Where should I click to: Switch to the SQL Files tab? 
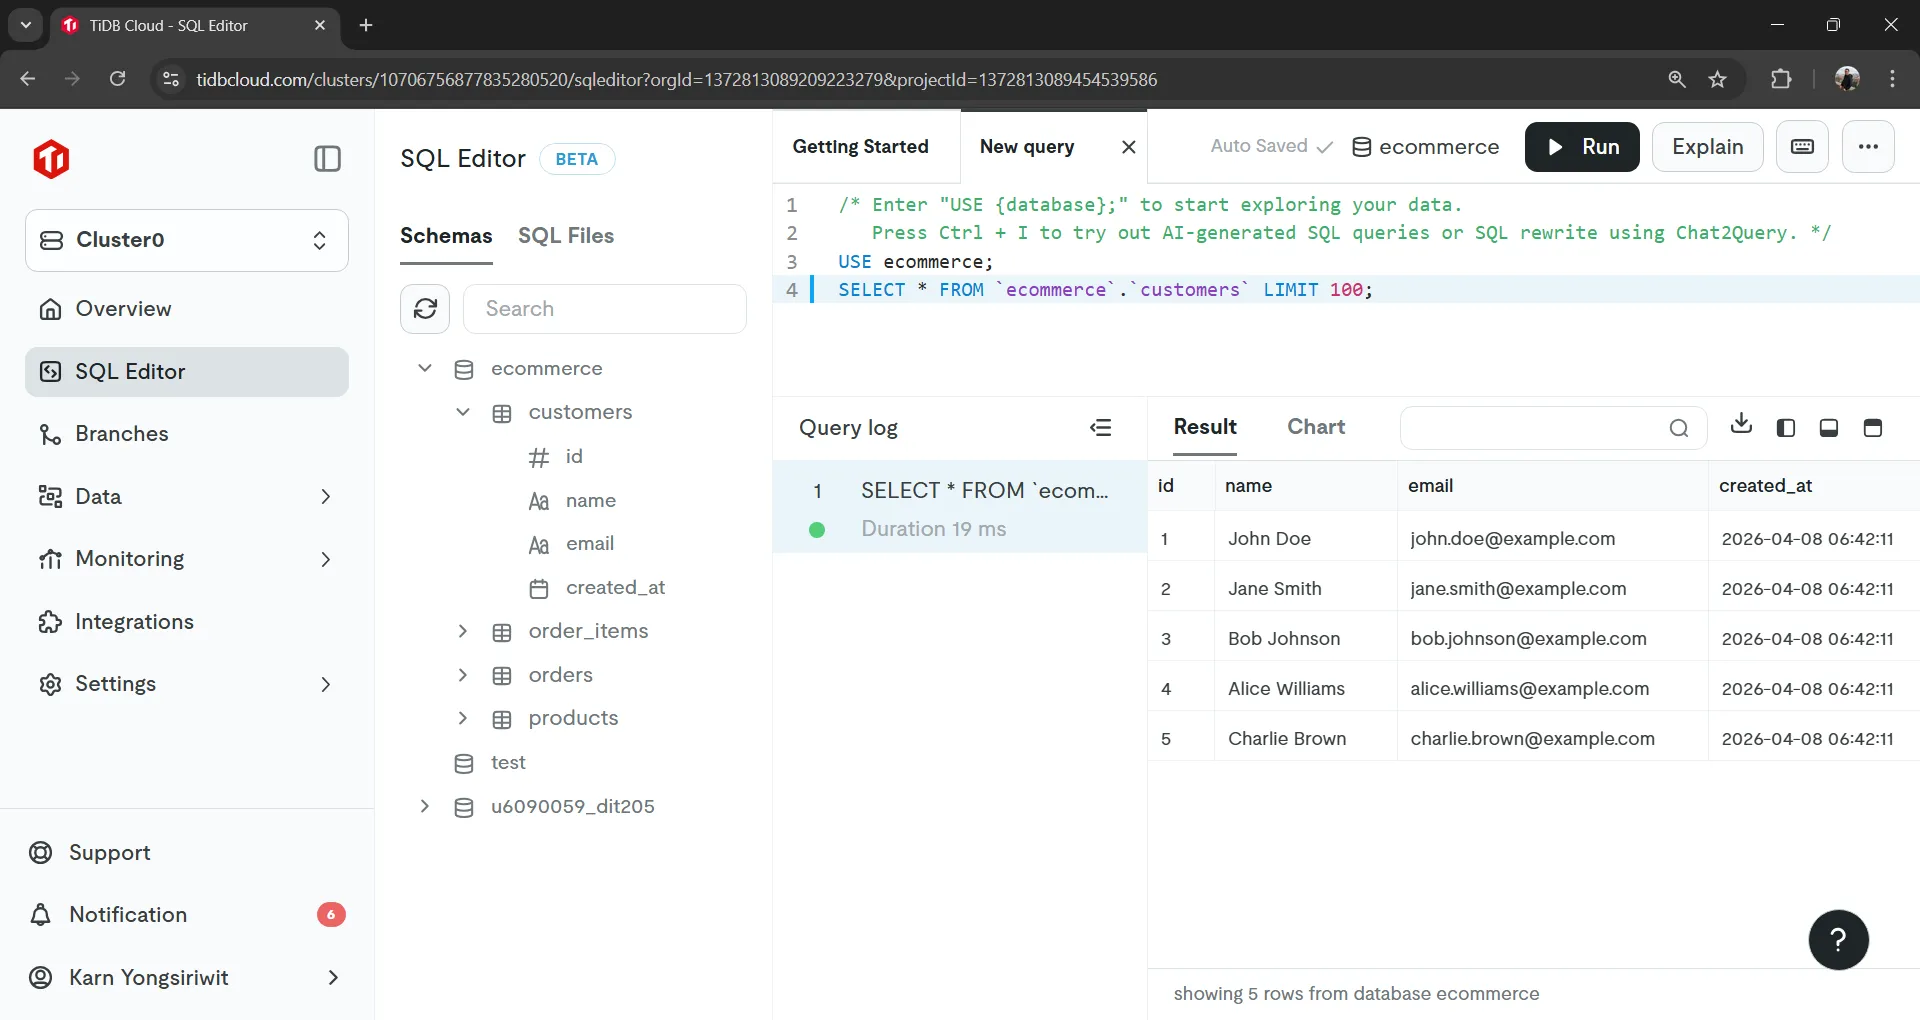[566, 236]
